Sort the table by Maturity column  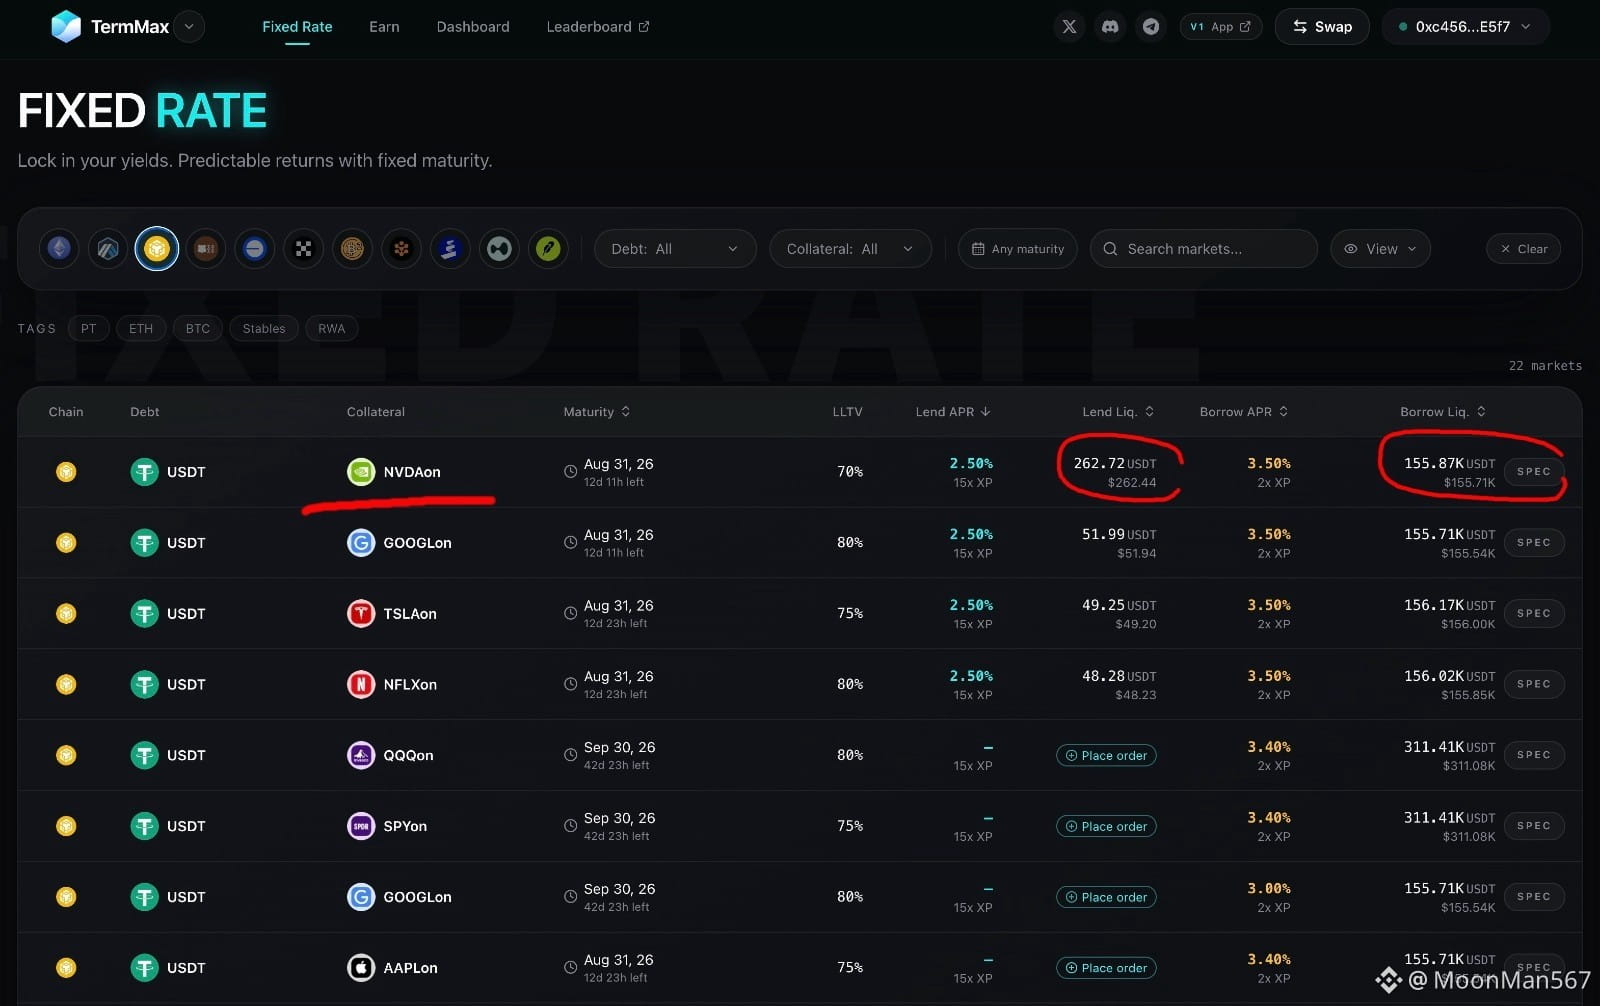pyautogui.click(x=597, y=412)
